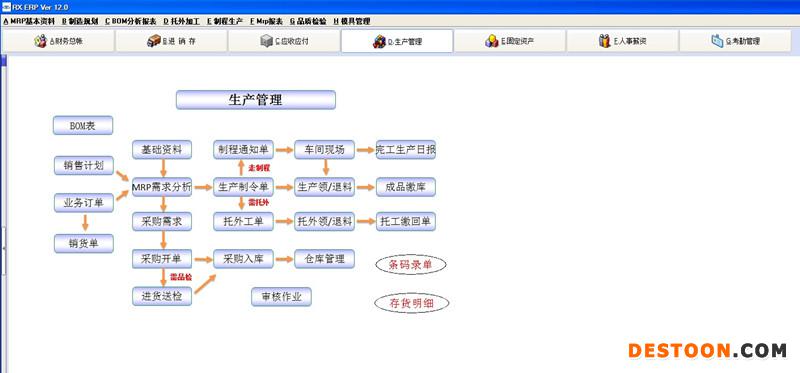800x373 pixels.
Task: Click the 条码录单 oval button
Action: pos(411,264)
